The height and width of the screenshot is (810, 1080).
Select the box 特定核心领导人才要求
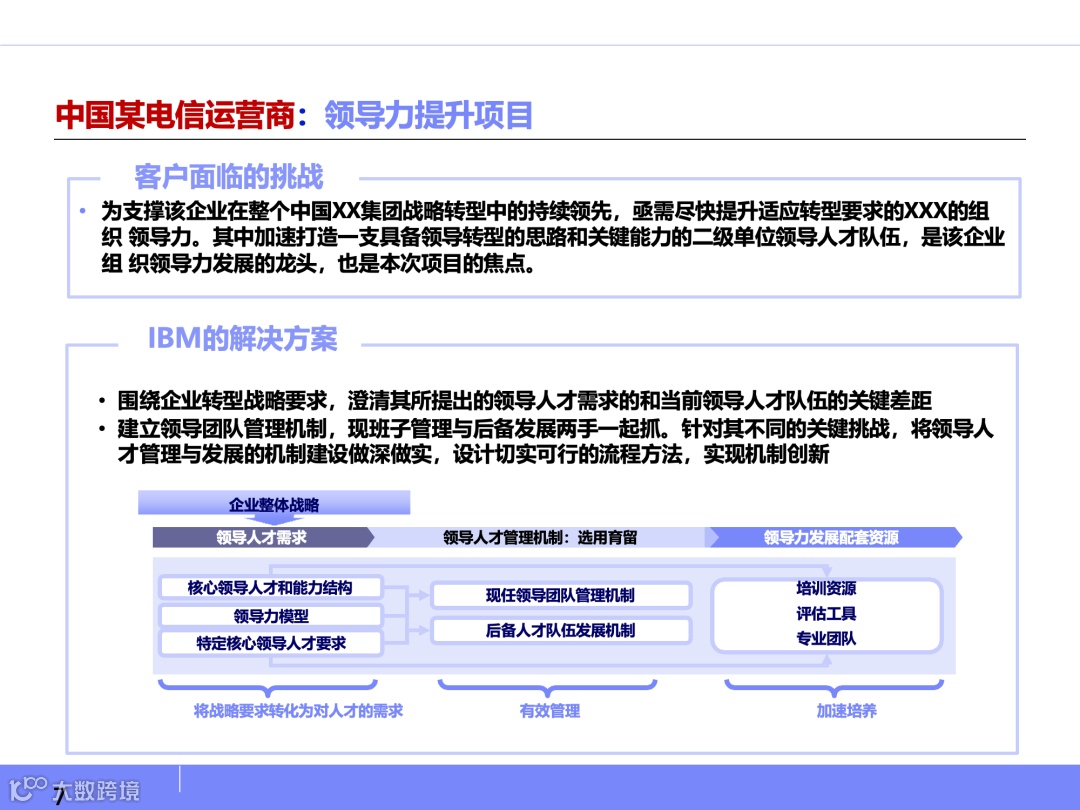[270, 643]
